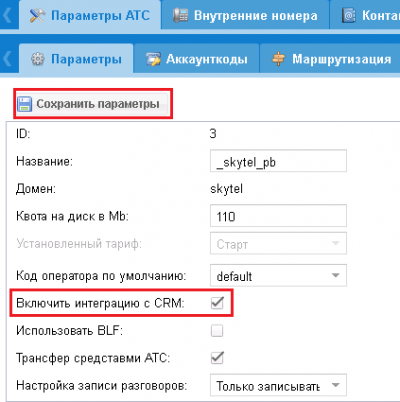Viewport: 400px width, 402px height.
Task: Toggle Трансфер средствами АТС checkbox
Action: pyautogui.click(x=217, y=358)
